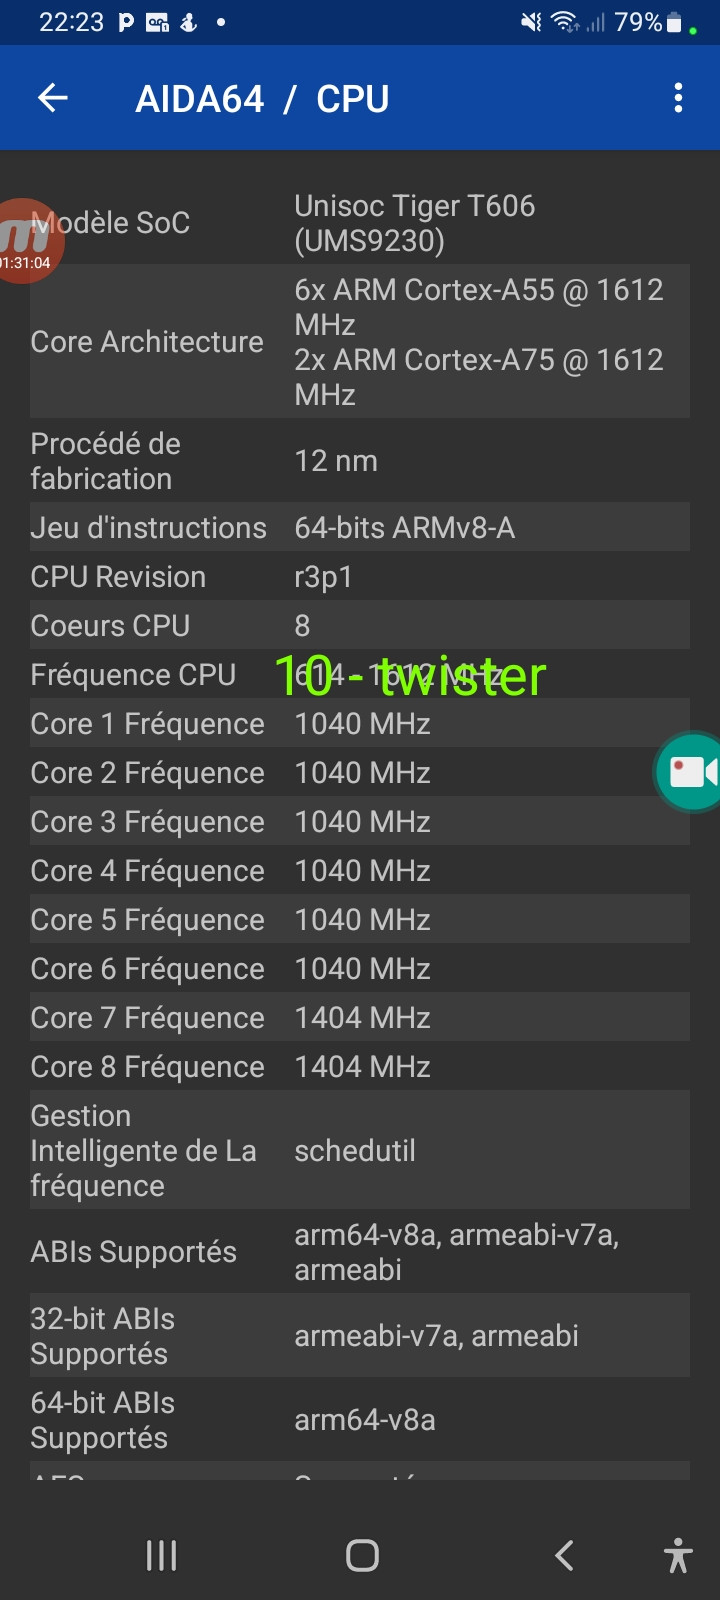Tap the AIDA64 / CPU title
Screen dimensions: 720x1600
(262, 99)
